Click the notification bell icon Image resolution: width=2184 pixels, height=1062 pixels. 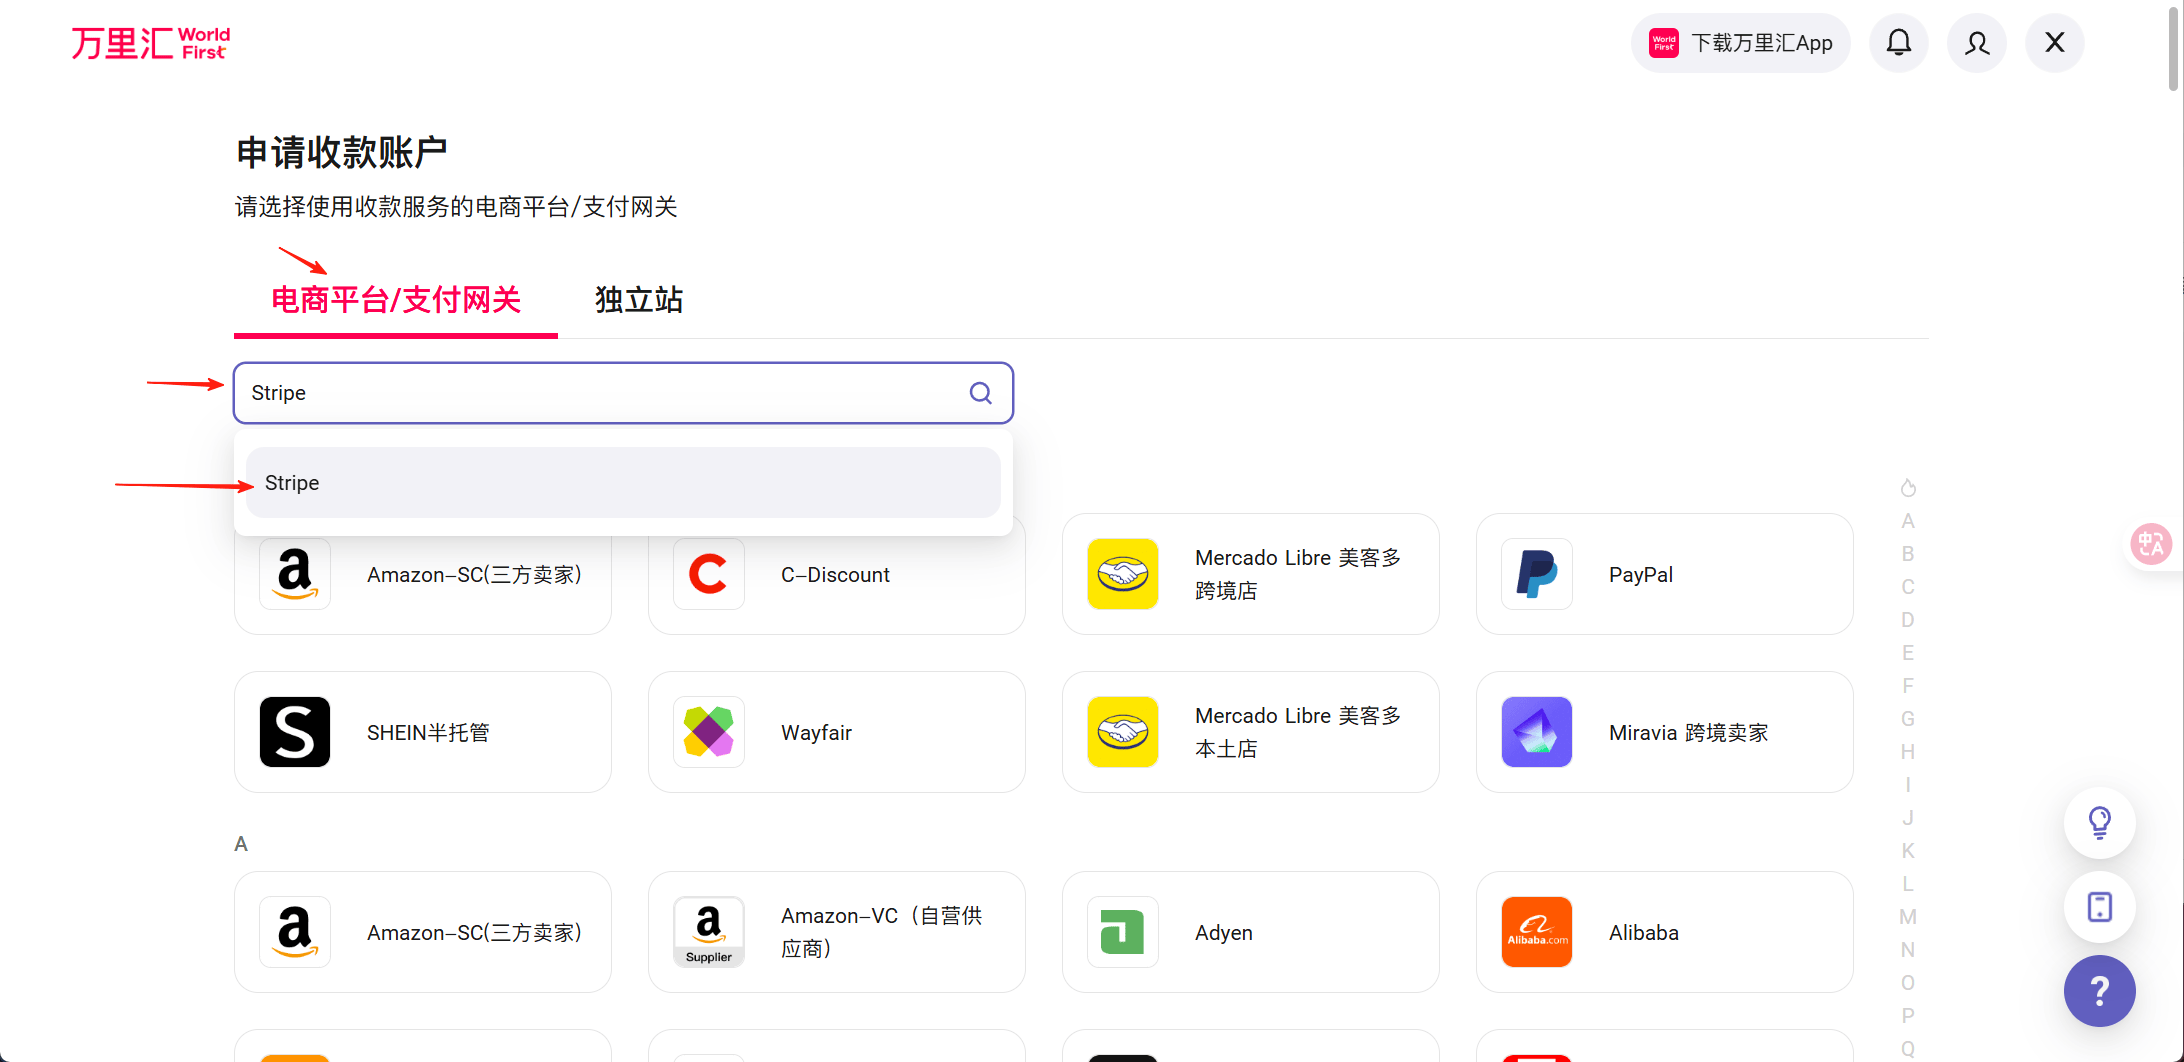point(1898,43)
